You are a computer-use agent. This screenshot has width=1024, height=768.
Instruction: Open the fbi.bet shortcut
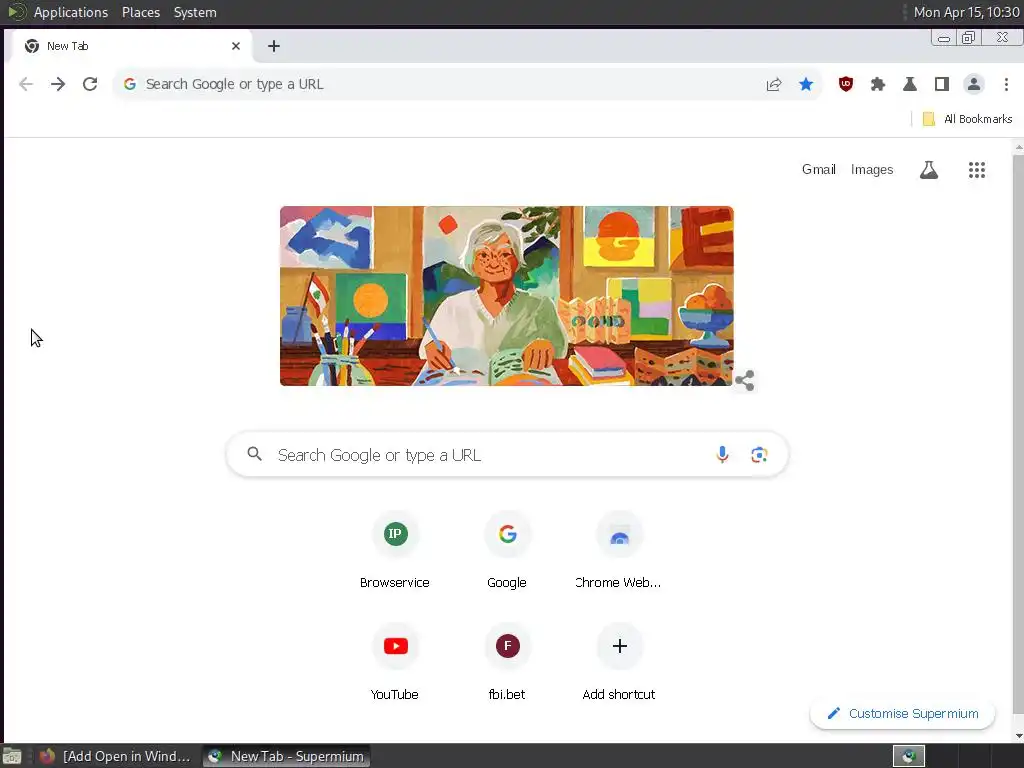click(x=507, y=662)
